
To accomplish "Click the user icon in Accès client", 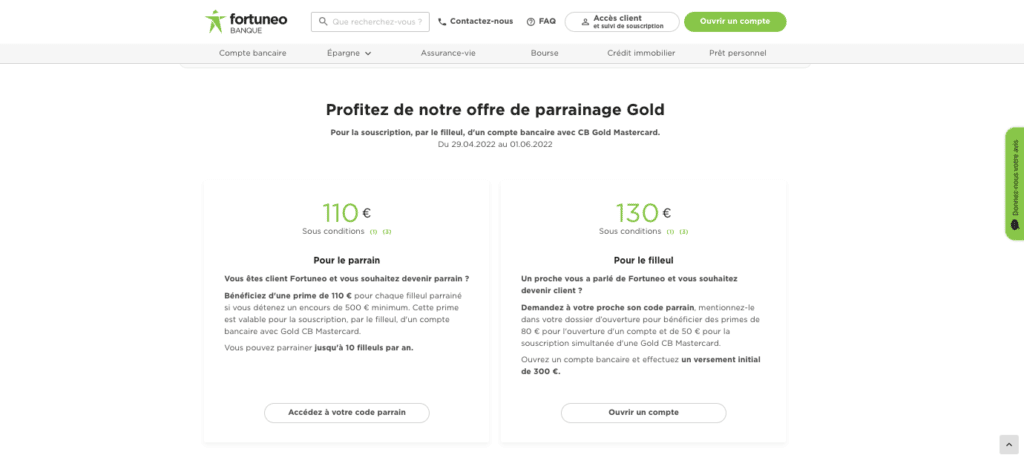I will coord(585,22).
